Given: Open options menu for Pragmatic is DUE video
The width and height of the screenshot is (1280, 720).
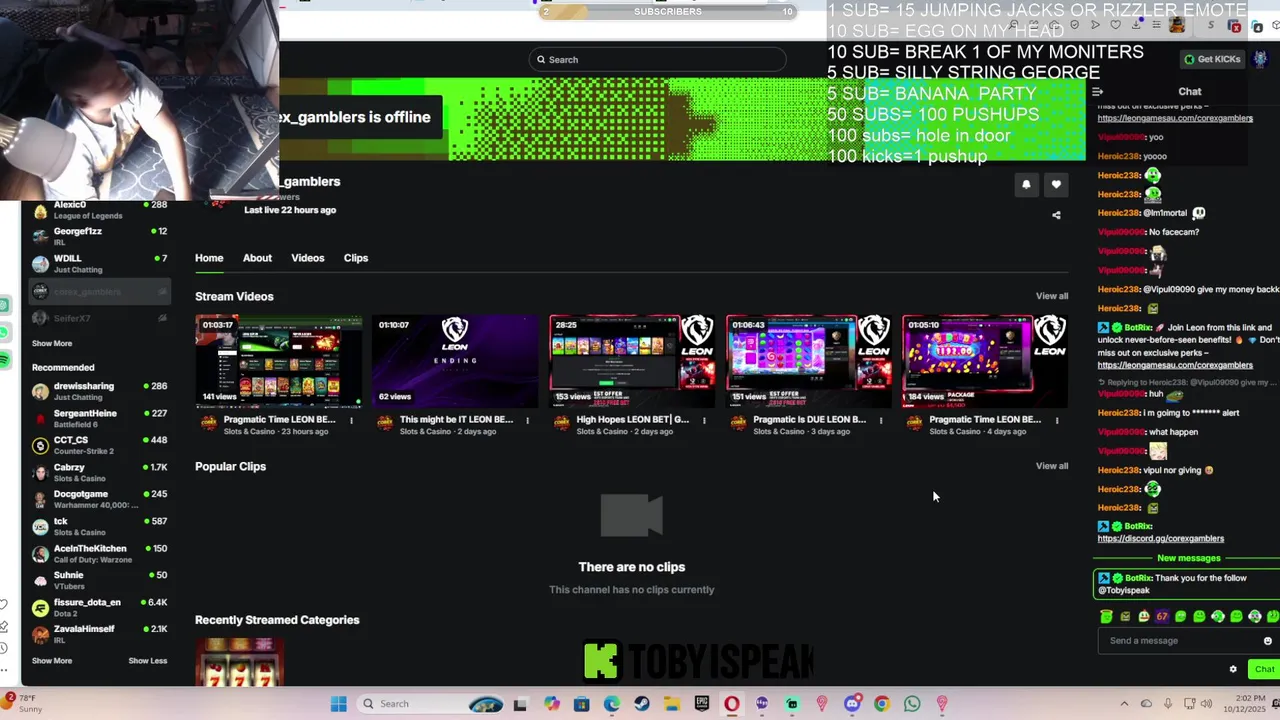Looking at the screenshot, I should [881, 420].
